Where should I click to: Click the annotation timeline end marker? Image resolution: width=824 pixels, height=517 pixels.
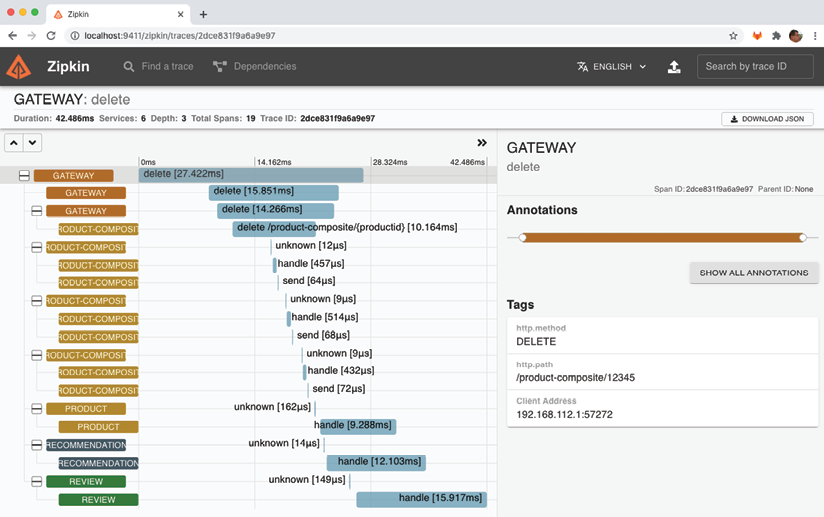(802, 238)
